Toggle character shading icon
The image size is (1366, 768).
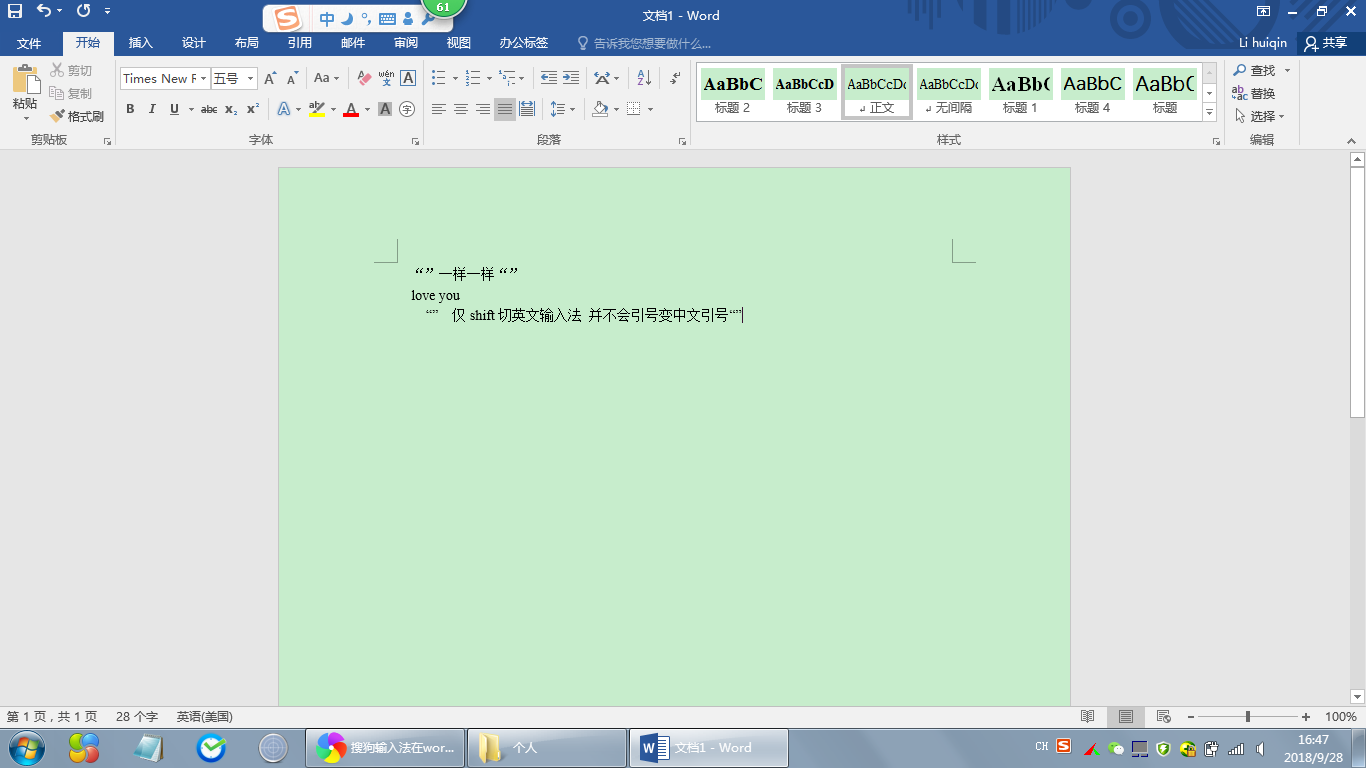[x=385, y=109]
